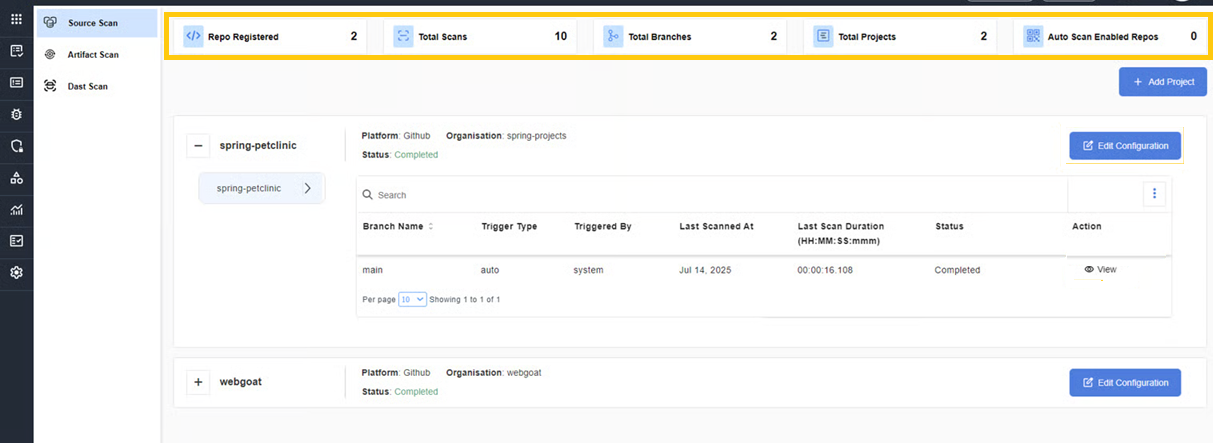Collapse the spring-petclinic project
Screen dimensions: 1213x443
tap(198, 146)
